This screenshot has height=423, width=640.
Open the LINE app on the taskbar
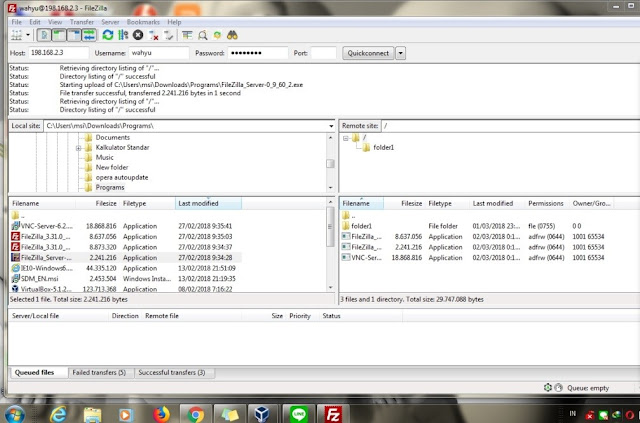299,414
